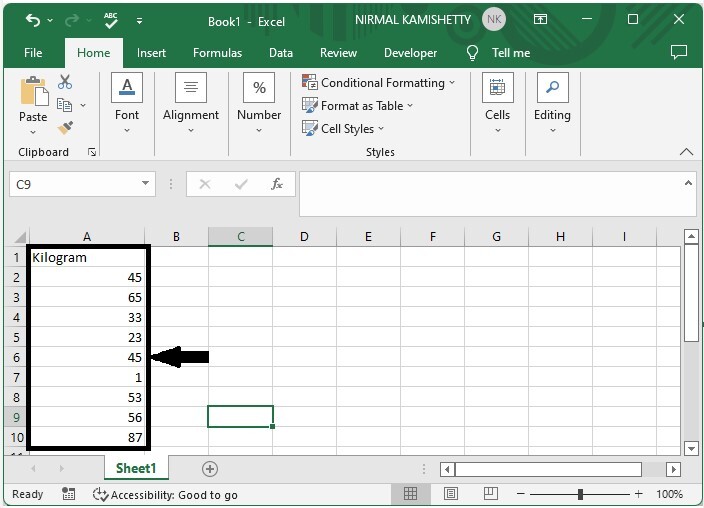Screen dimensions: 704x508
Task: Switch to the Data tab
Action: pyautogui.click(x=281, y=53)
